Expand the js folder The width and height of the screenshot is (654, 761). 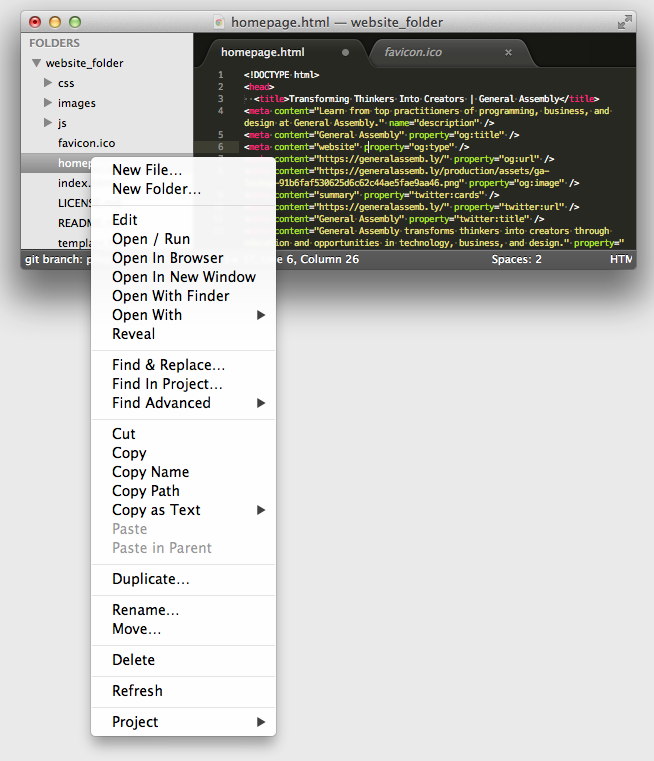point(47,123)
